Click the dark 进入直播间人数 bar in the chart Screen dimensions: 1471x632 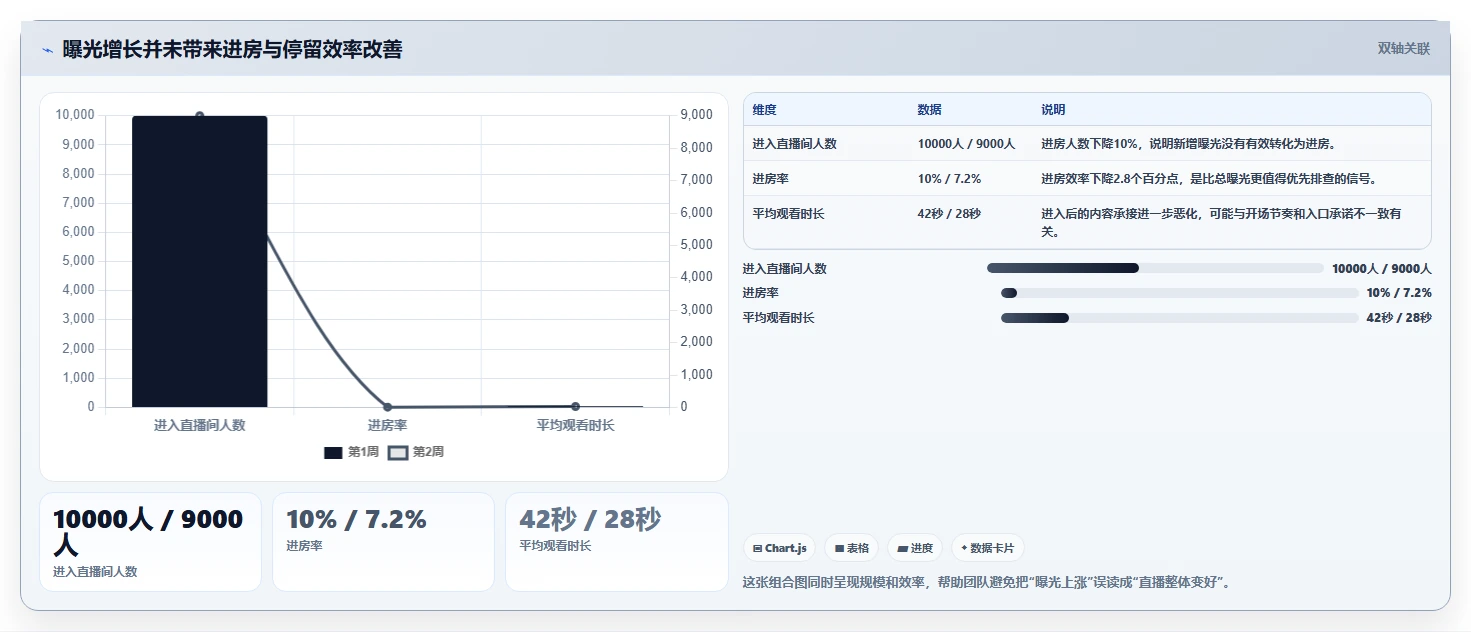coord(200,261)
